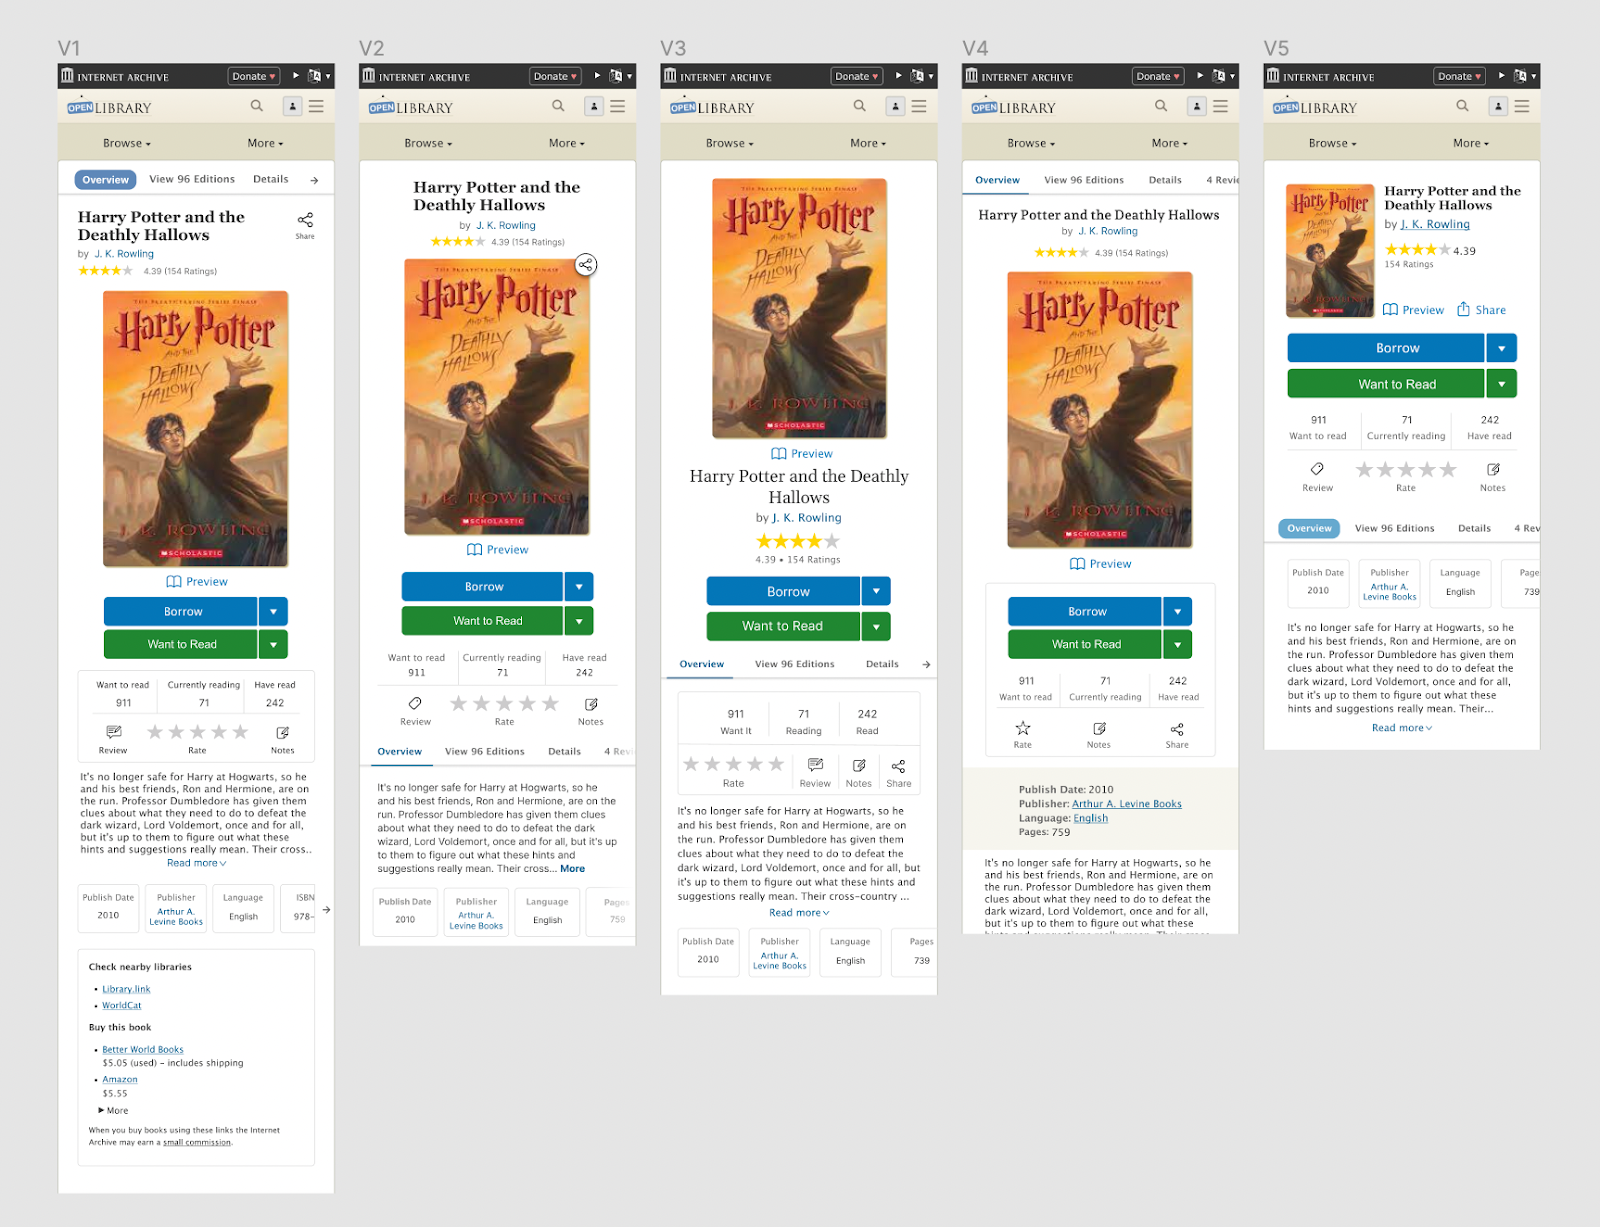Open the hamburger menu in V1
Screen dimensions: 1600x1227
pos(316,106)
